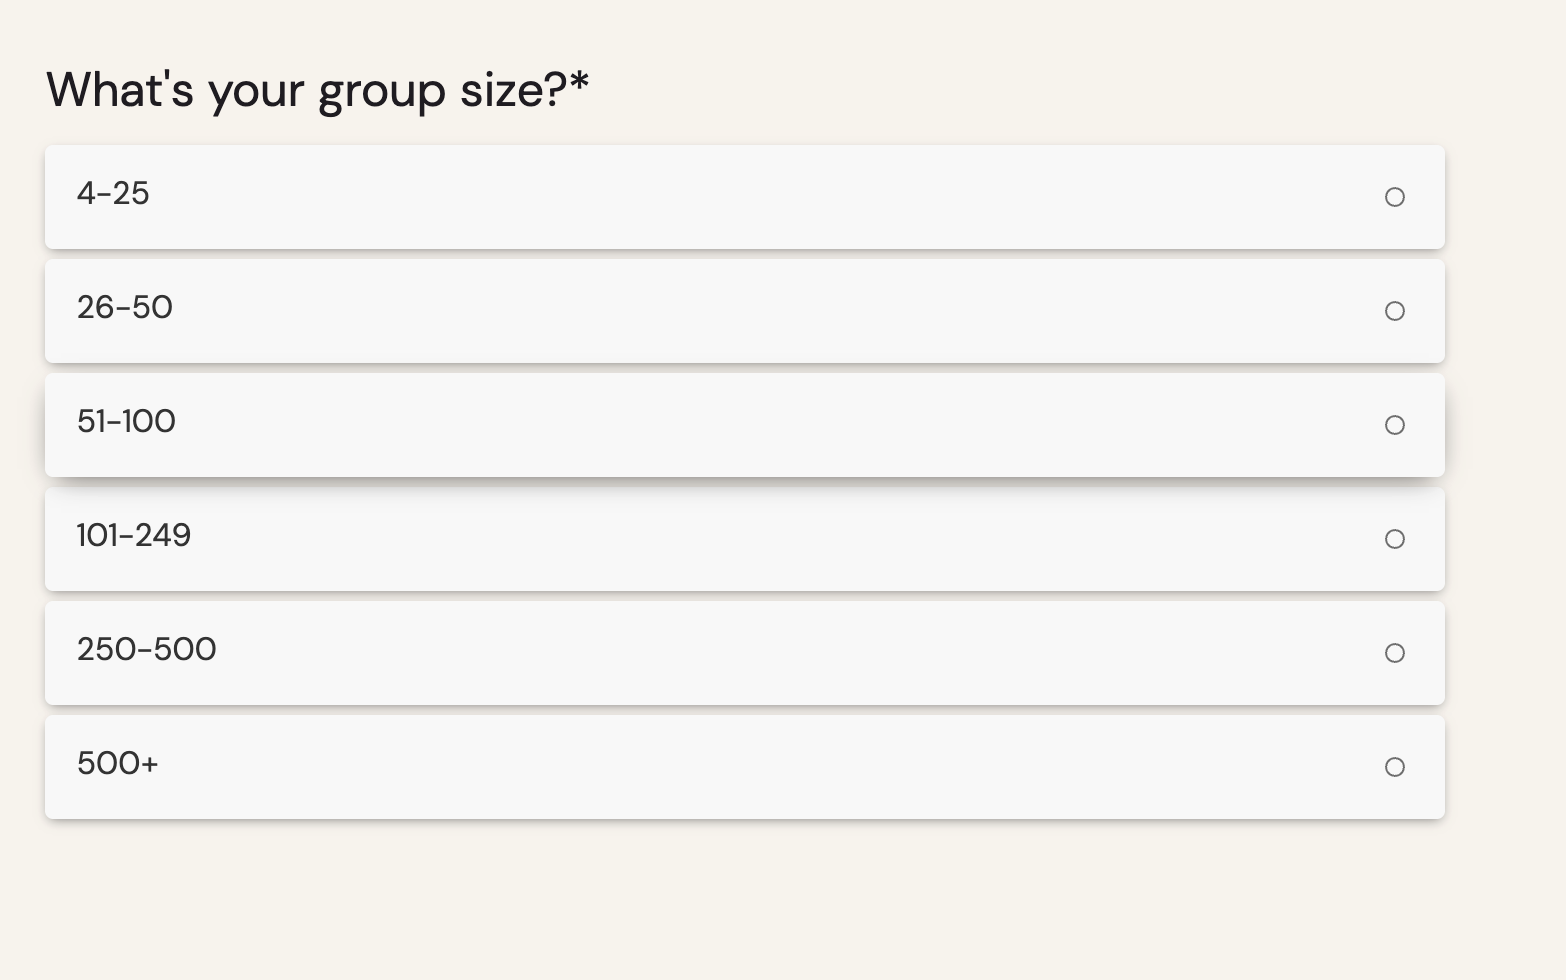The height and width of the screenshot is (980, 1566).
Task: Select the 26-50 radio button circle
Action: [1394, 311]
